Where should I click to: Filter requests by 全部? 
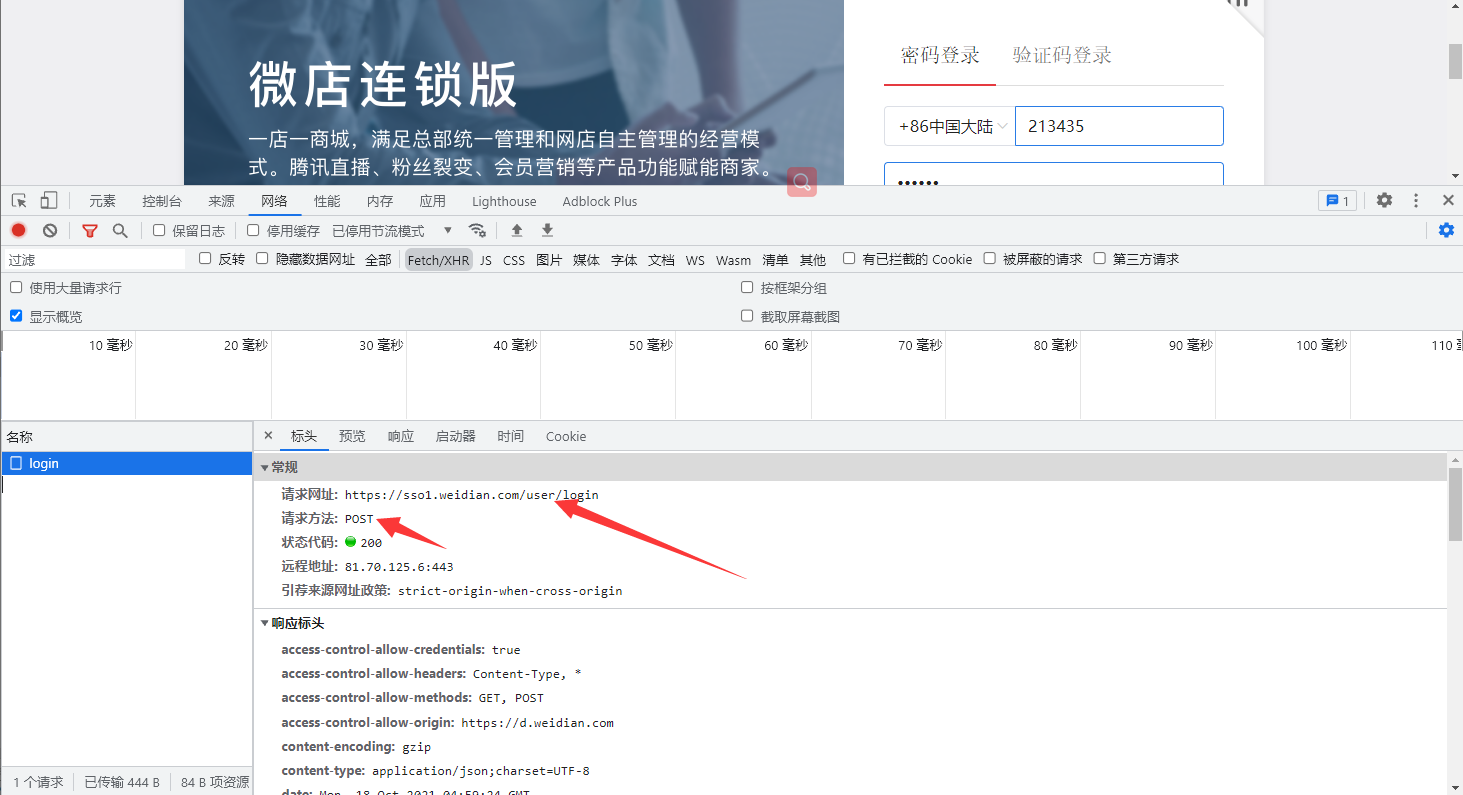click(x=378, y=259)
